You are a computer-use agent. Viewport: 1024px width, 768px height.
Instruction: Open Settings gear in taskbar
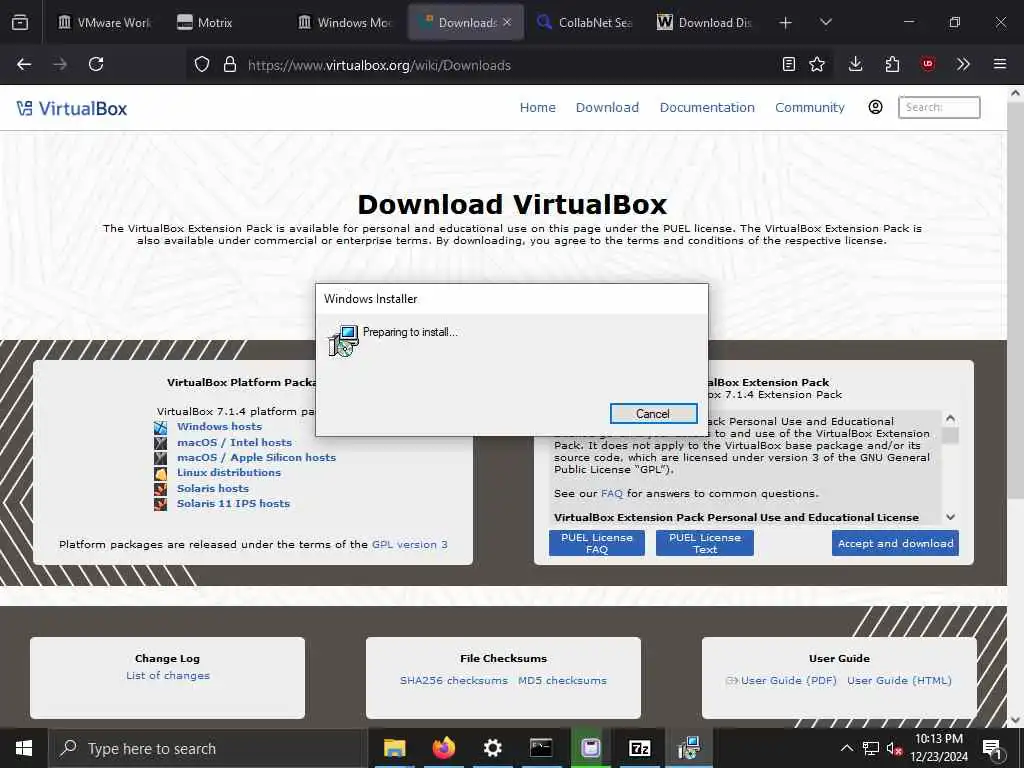492,748
